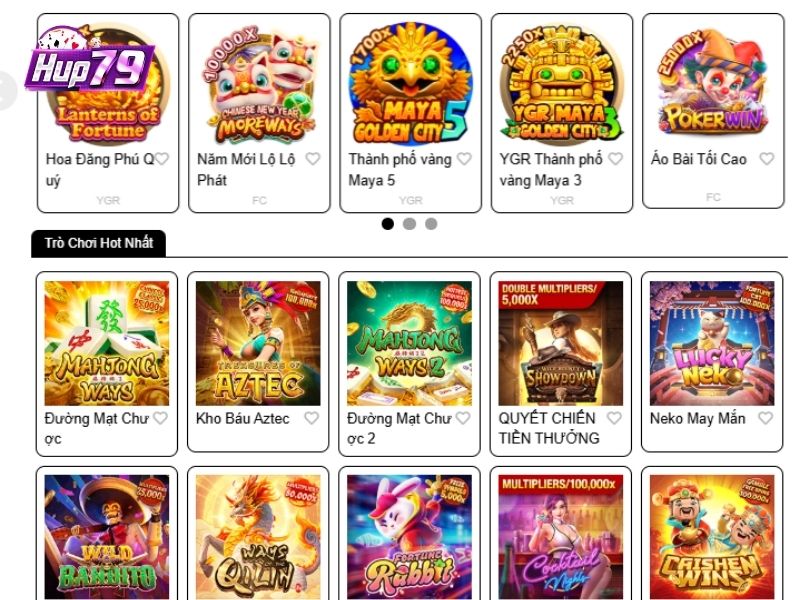Click heart icon next to Ảo Bài Tối Cao

pos(766,159)
